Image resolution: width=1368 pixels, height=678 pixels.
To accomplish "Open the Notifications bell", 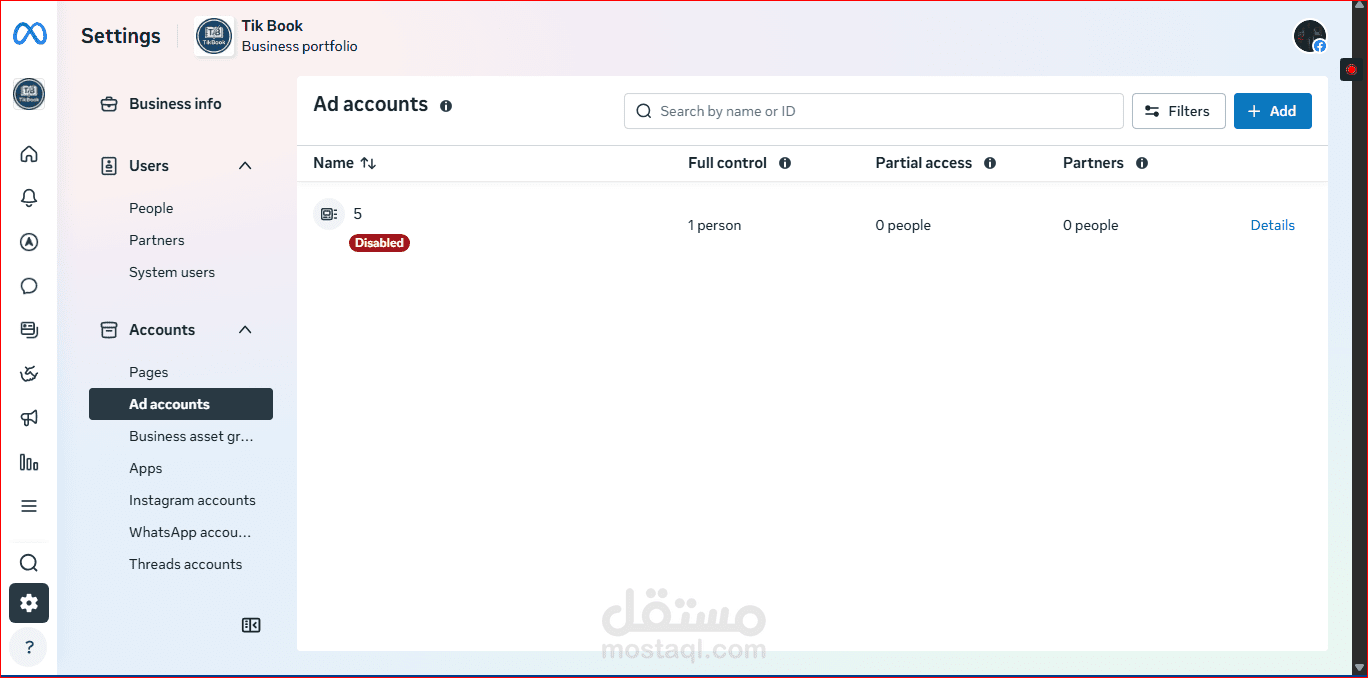I will [29, 198].
